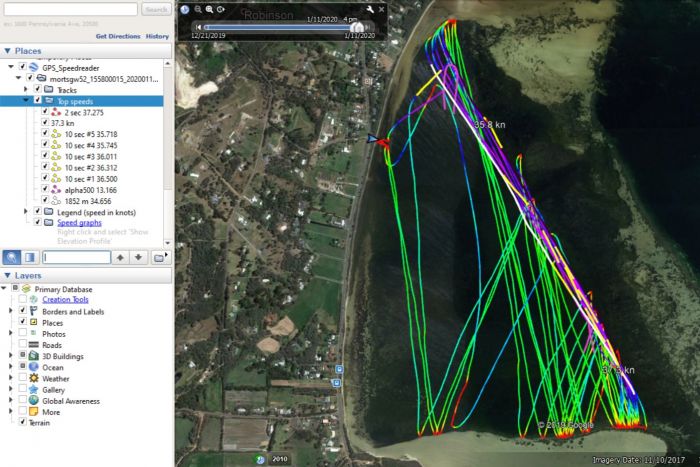Click the add folder icon in Places toolbar
Image resolution: width=700 pixels, height=467 pixels.
pos(160,257)
